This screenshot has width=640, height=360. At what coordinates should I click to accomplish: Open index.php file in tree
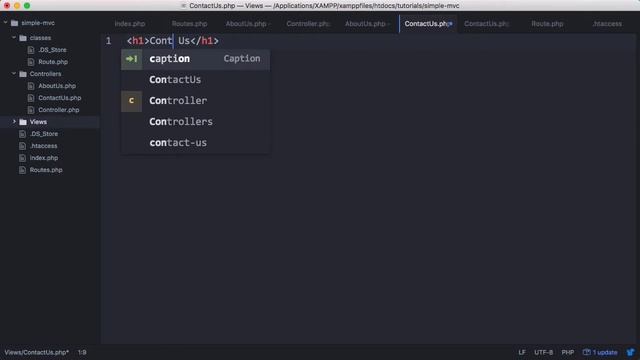tap(44, 158)
